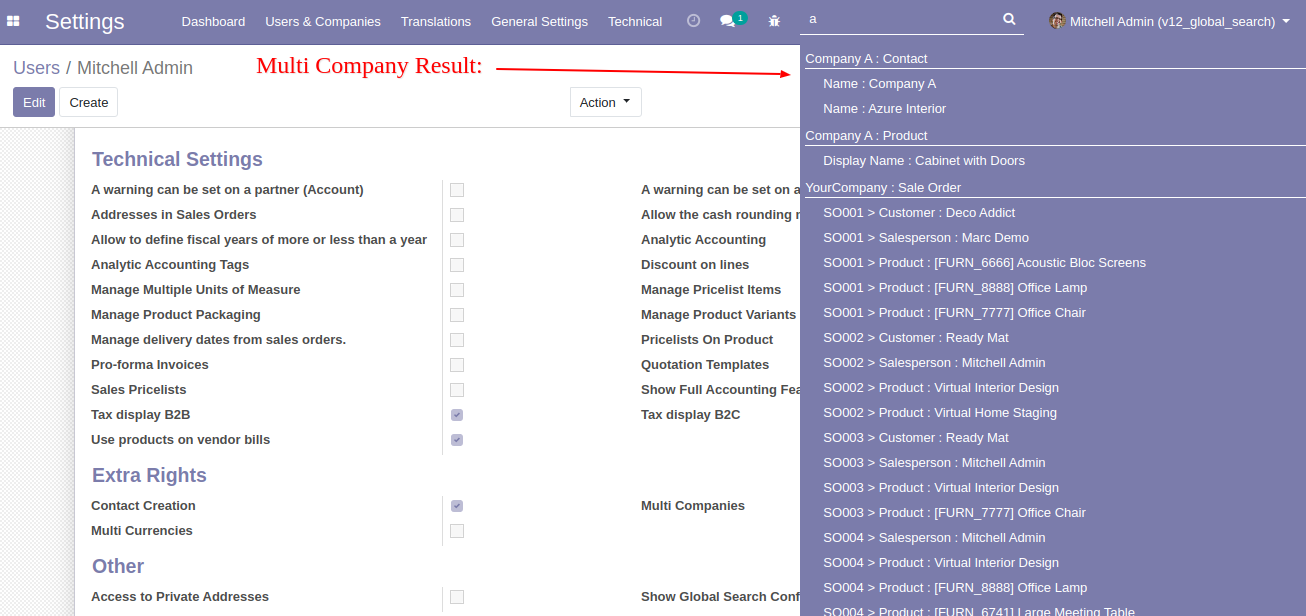Go to Users breadcrumb link
The height and width of the screenshot is (616, 1306).
tap(36, 68)
